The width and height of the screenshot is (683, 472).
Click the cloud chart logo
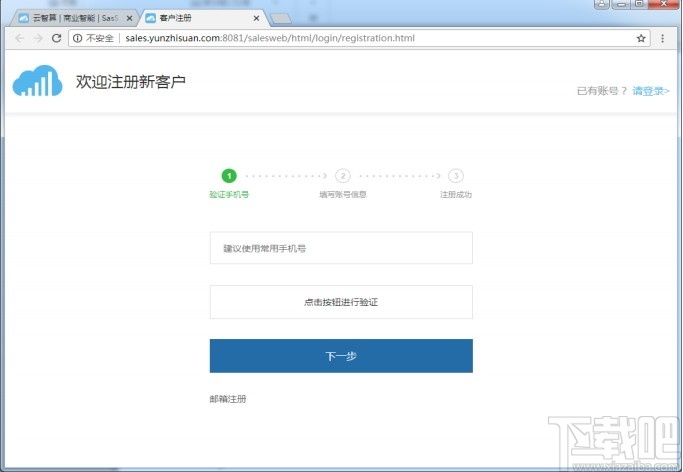[x=37, y=81]
